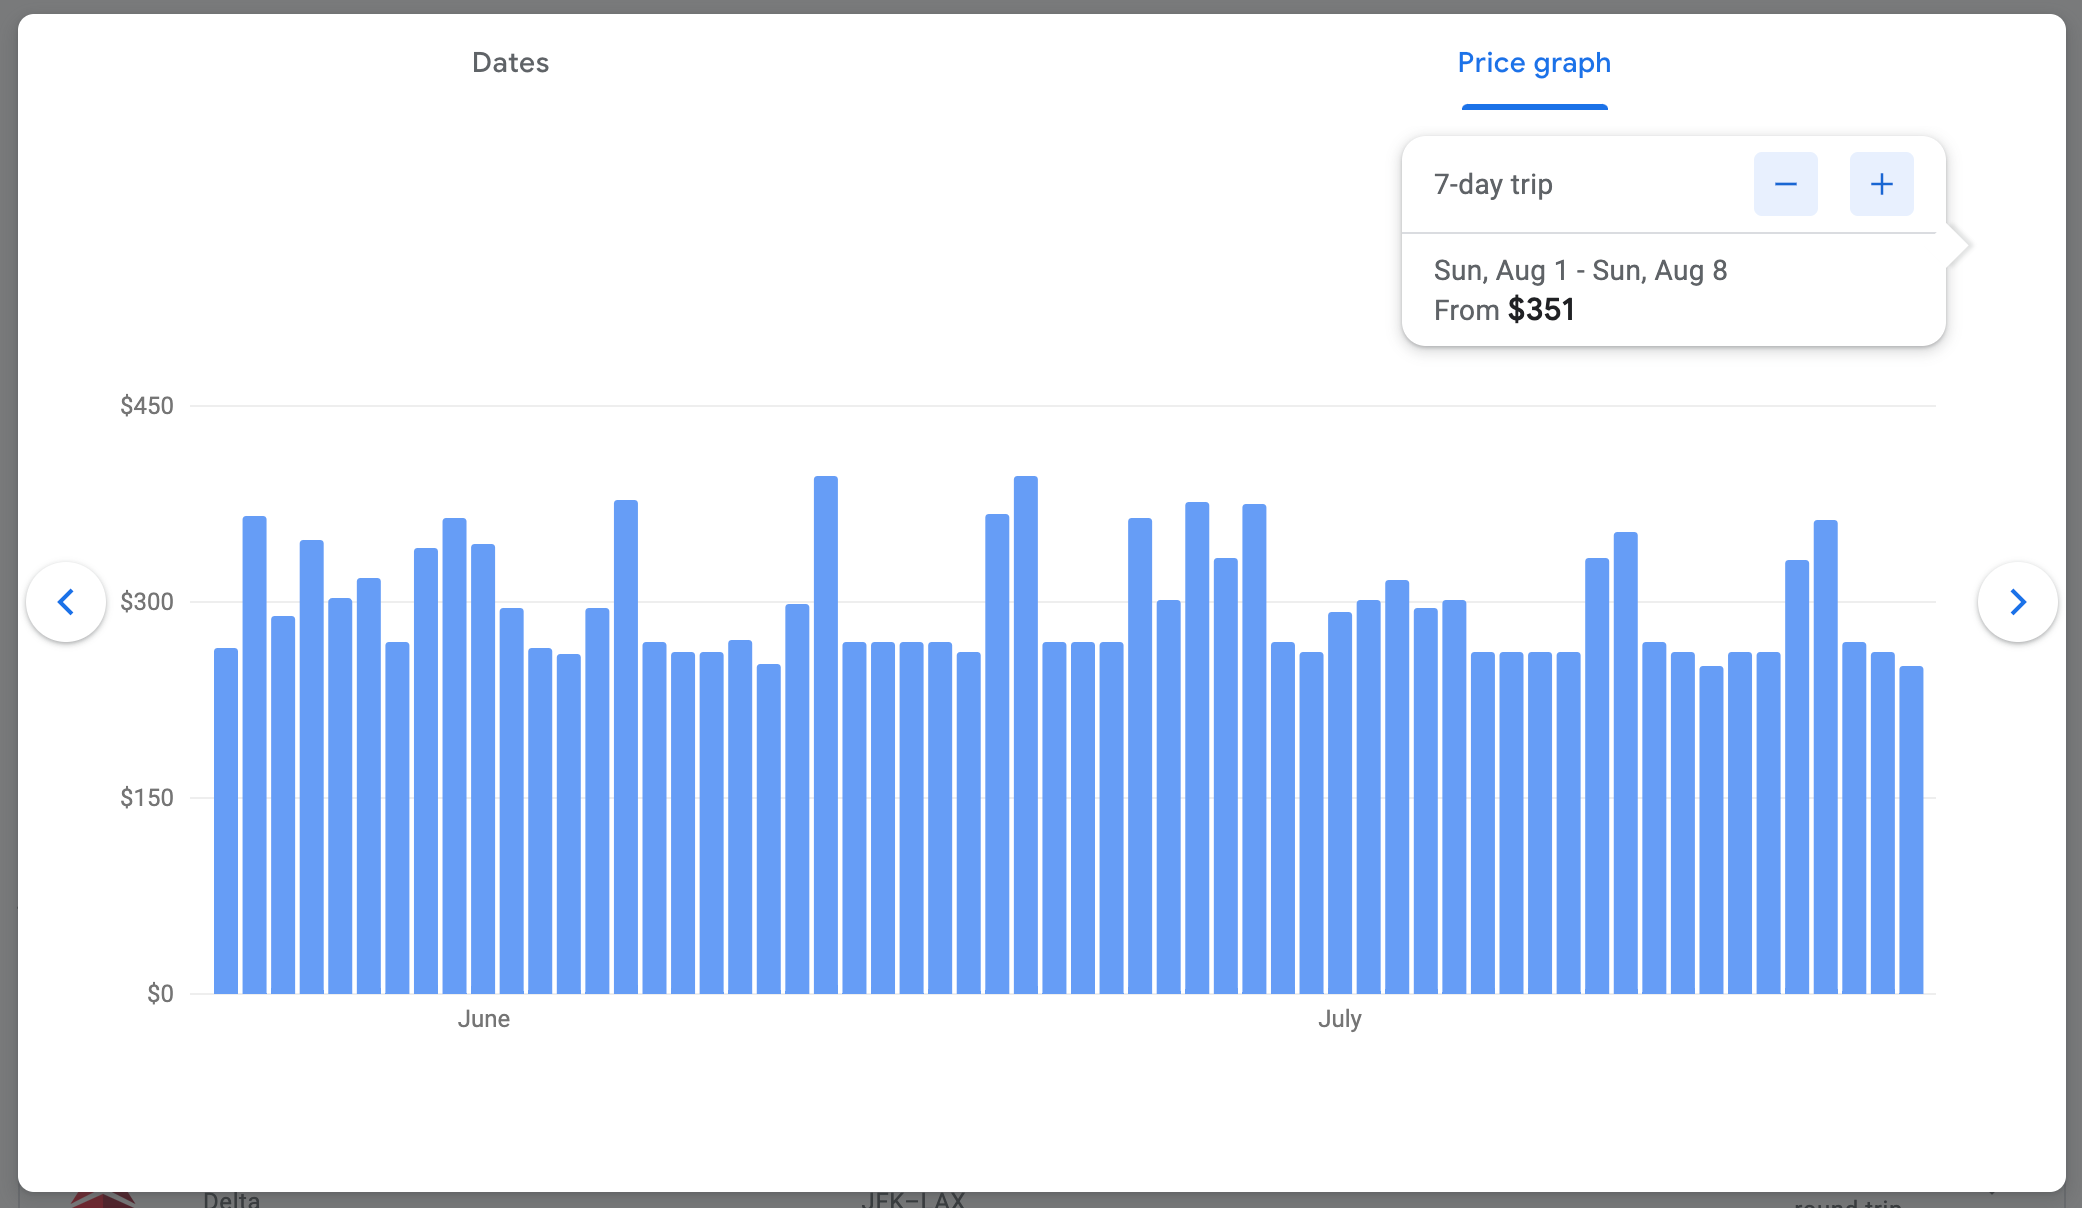Select the price bar directly above the June label
Viewport: 2082px width, 1208px height.
point(483,770)
